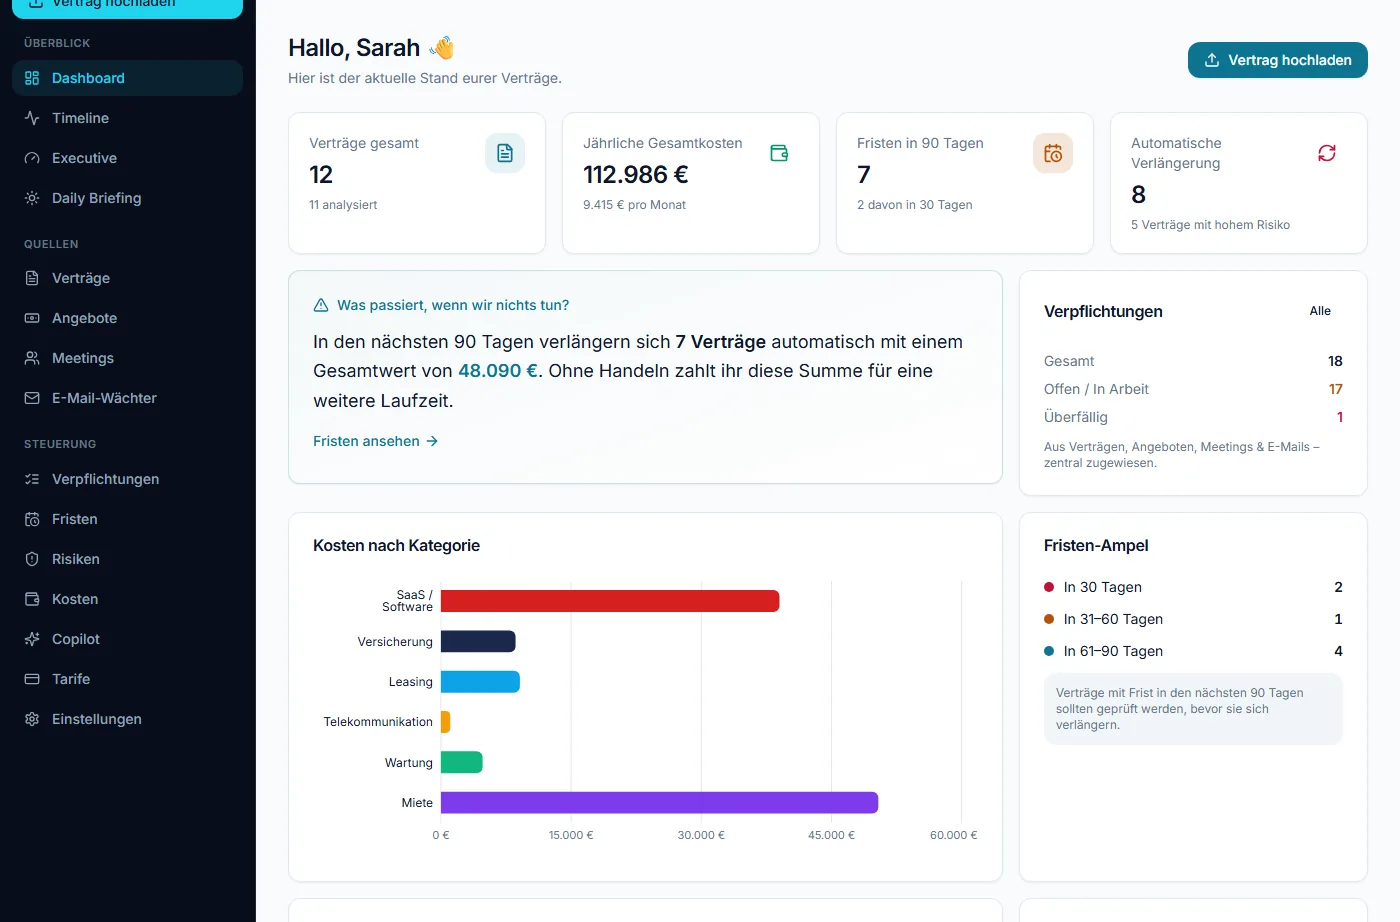The image size is (1400, 922).
Task: Click the In 30 Tagen row in Fristen-Ampel
Action: pos(1193,587)
